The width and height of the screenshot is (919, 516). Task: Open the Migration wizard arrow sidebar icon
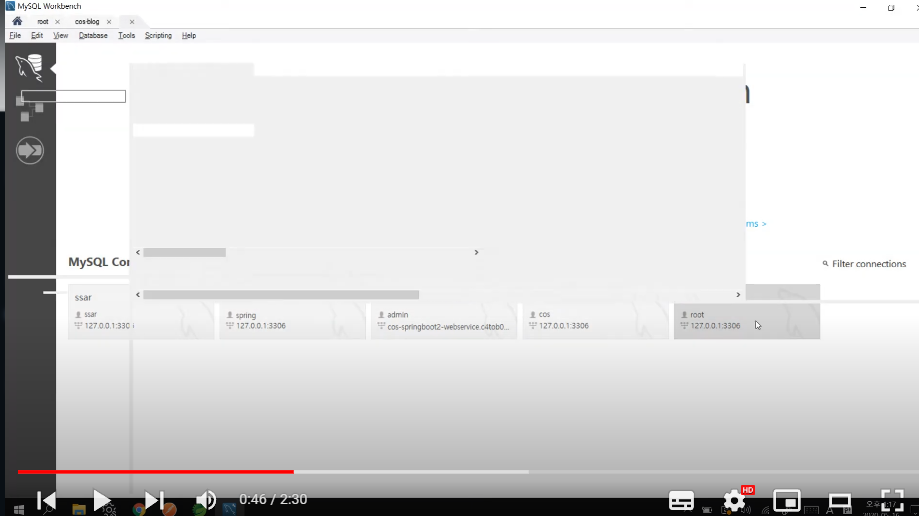(x=30, y=151)
